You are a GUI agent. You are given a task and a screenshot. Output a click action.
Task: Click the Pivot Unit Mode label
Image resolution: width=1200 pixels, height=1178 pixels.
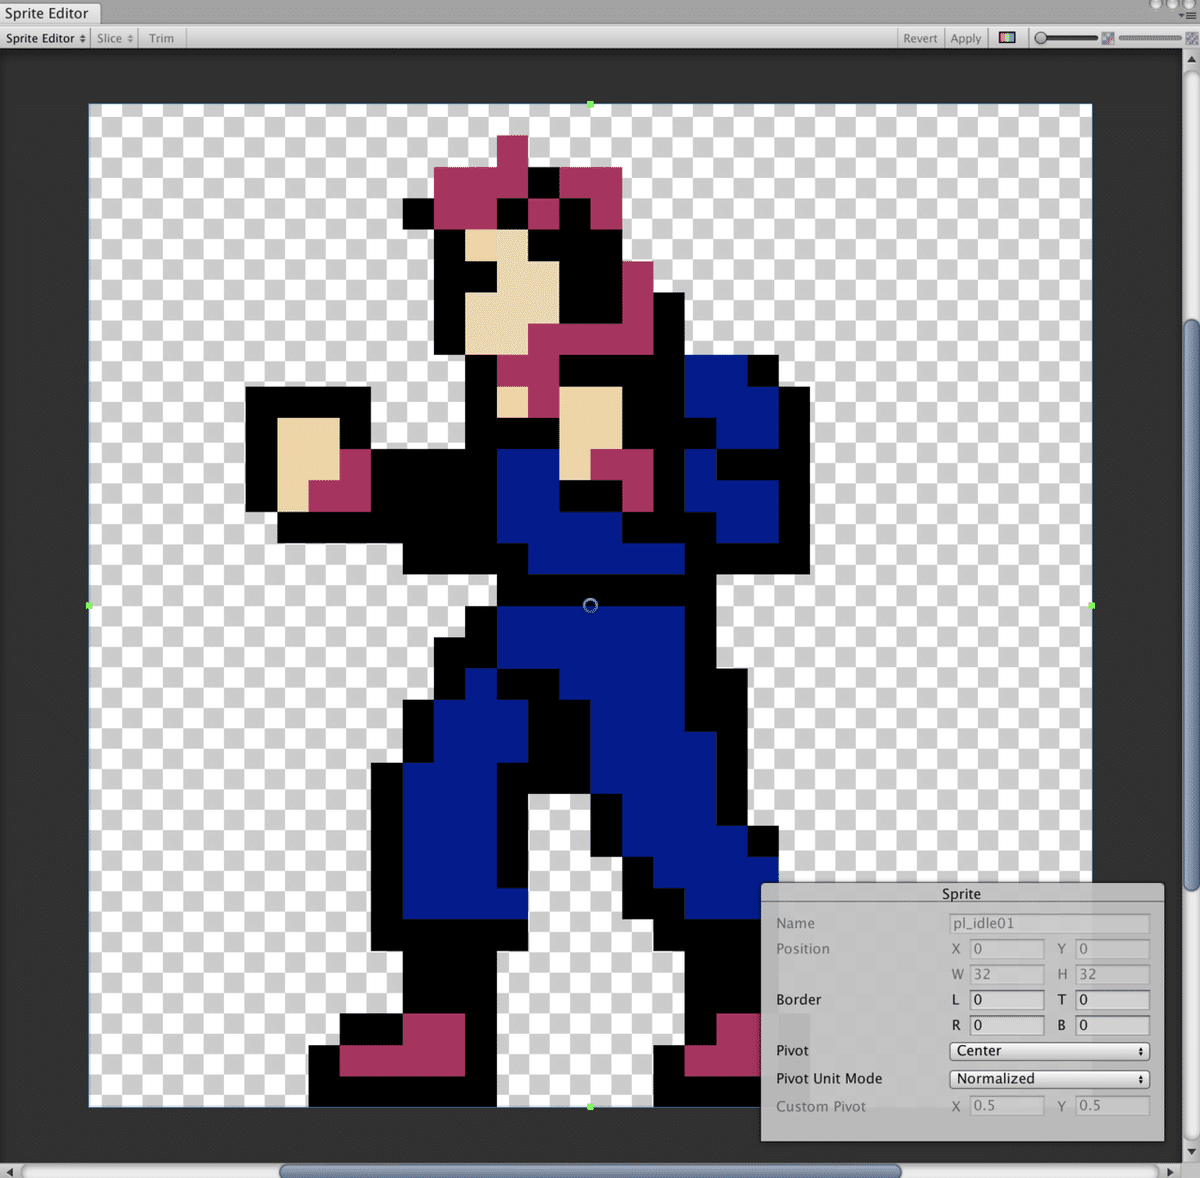(829, 1079)
